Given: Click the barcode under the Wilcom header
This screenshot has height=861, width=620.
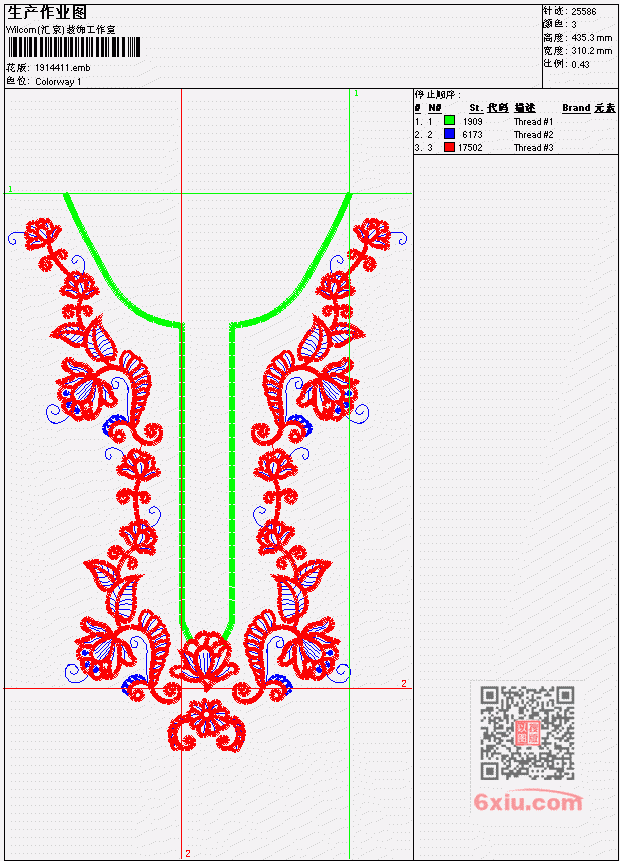Looking at the screenshot, I should [74, 47].
